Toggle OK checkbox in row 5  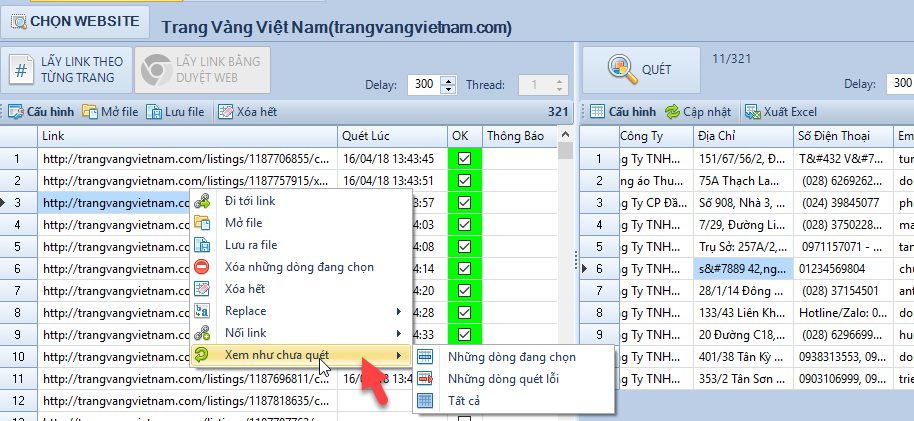pos(465,247)
